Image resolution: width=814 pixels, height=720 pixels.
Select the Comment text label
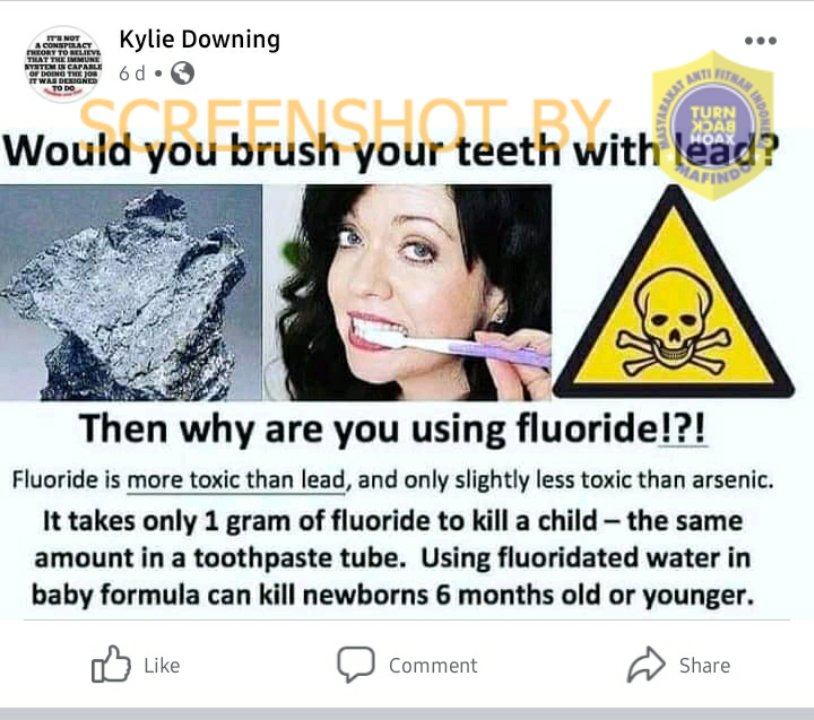coord(433,665)
